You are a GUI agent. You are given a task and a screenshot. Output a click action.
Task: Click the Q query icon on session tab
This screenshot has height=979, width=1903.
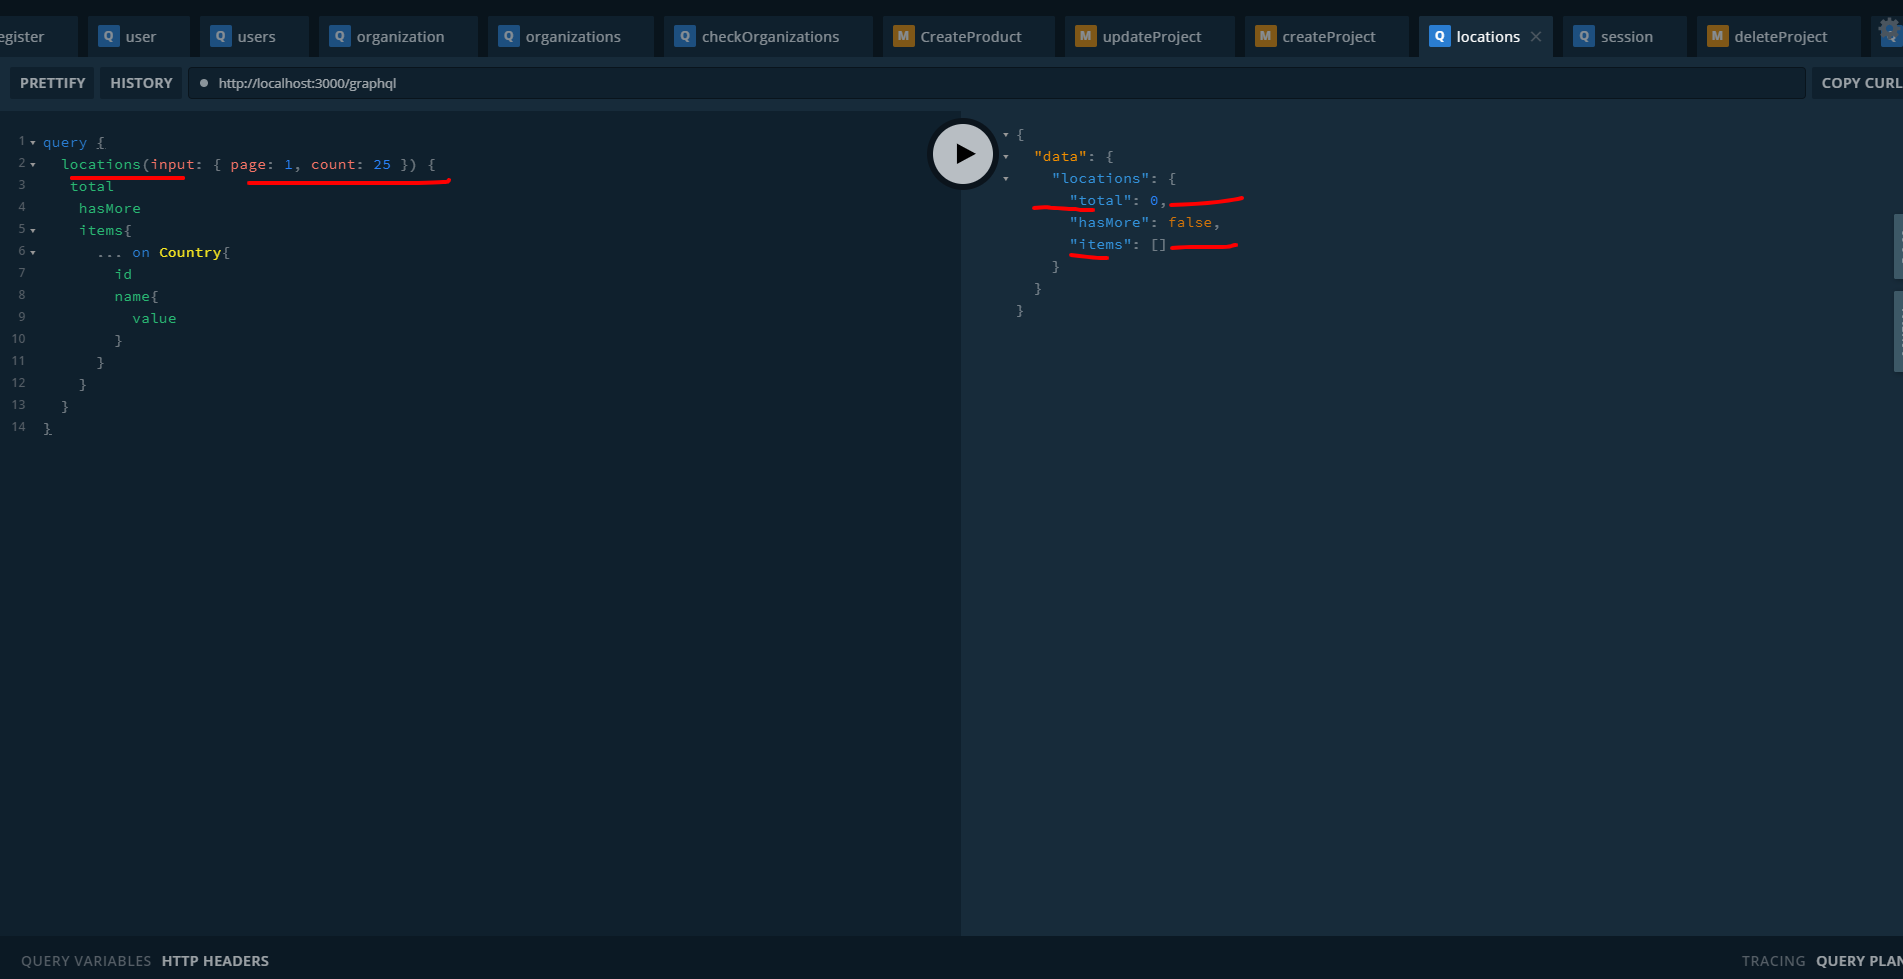tap(1584, 35)
